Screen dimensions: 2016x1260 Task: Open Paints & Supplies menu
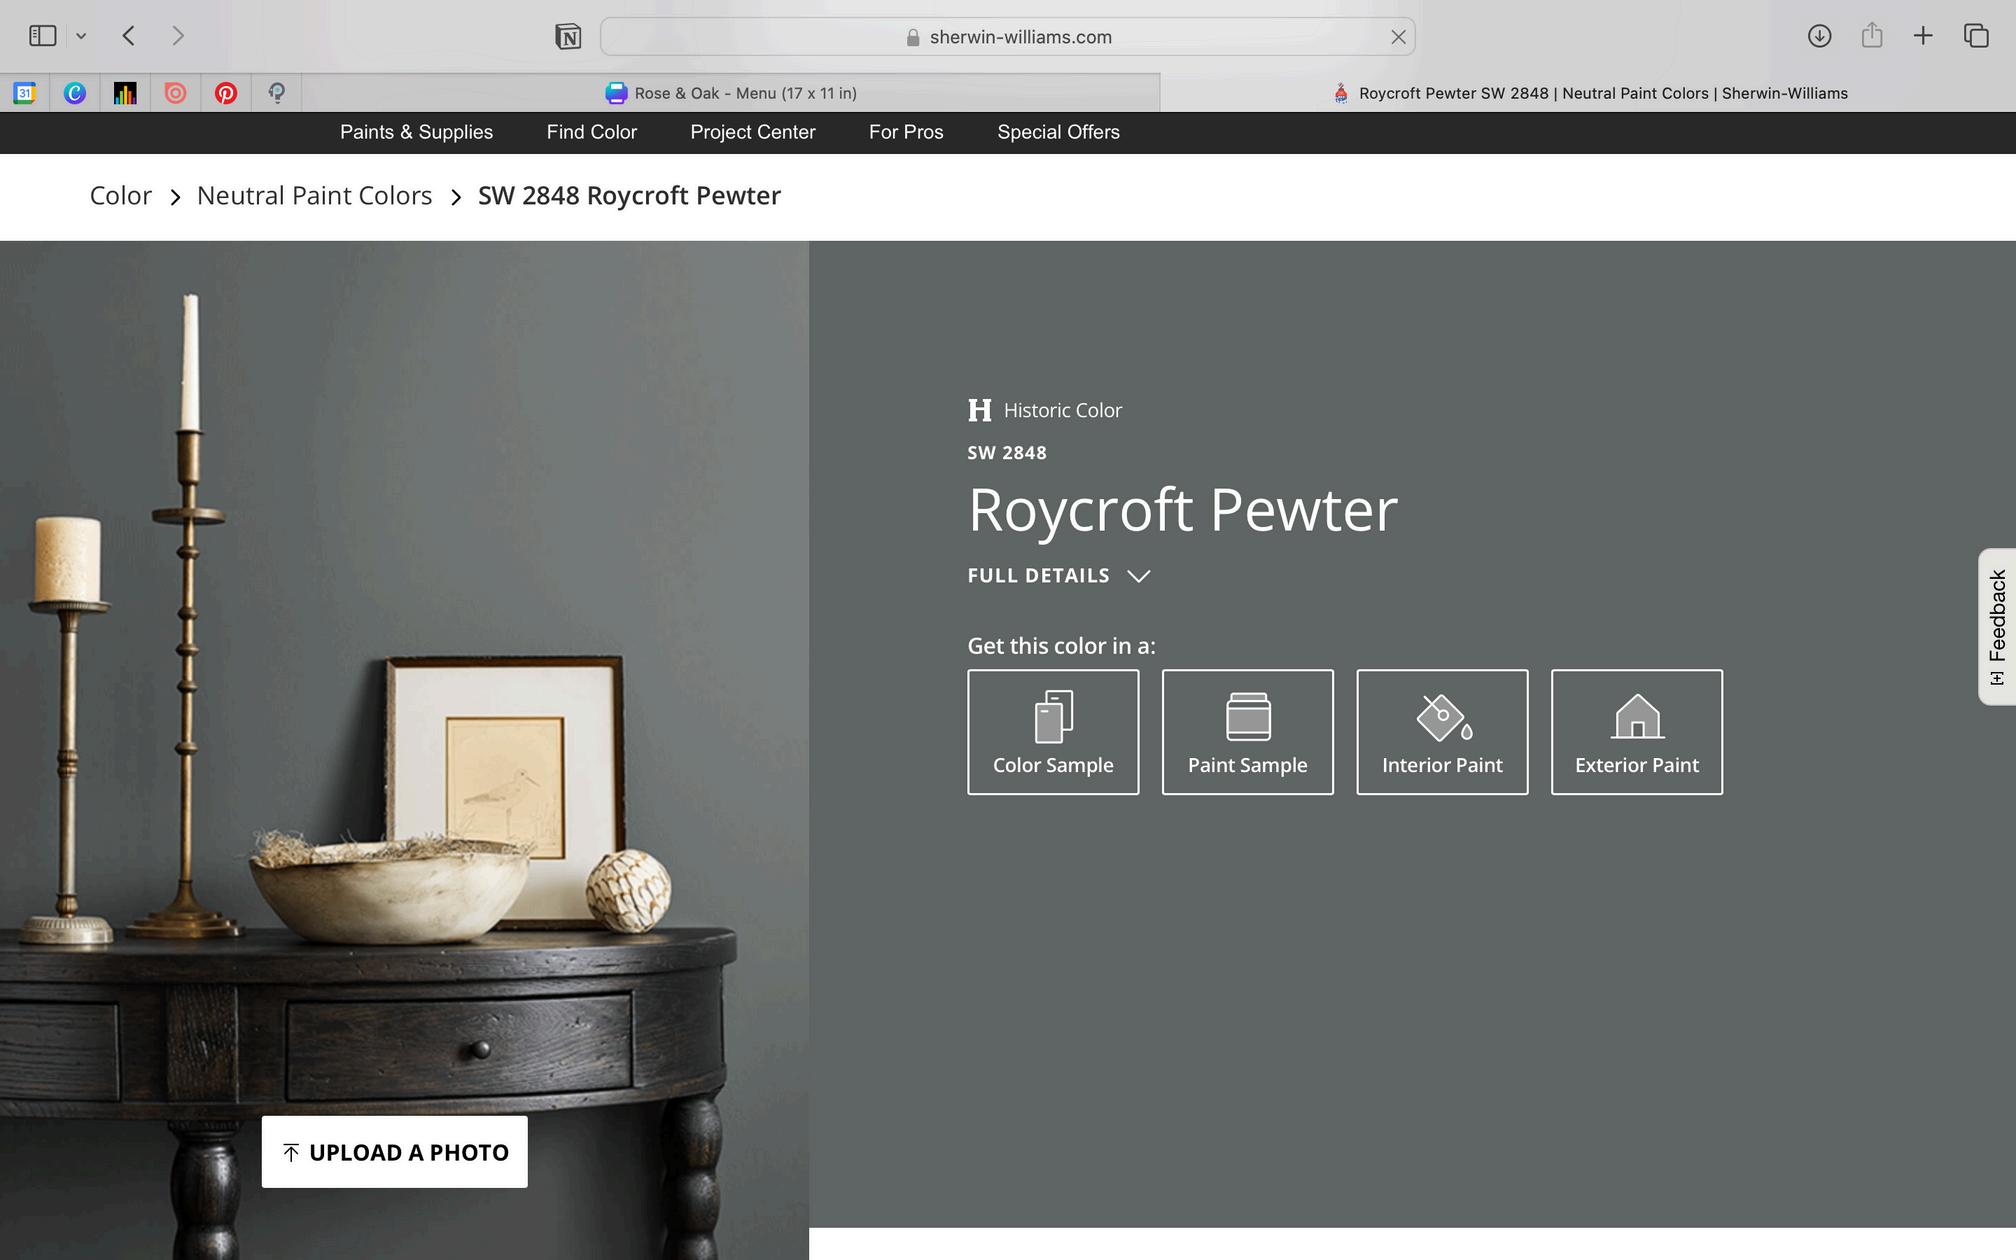coord(416,132)
